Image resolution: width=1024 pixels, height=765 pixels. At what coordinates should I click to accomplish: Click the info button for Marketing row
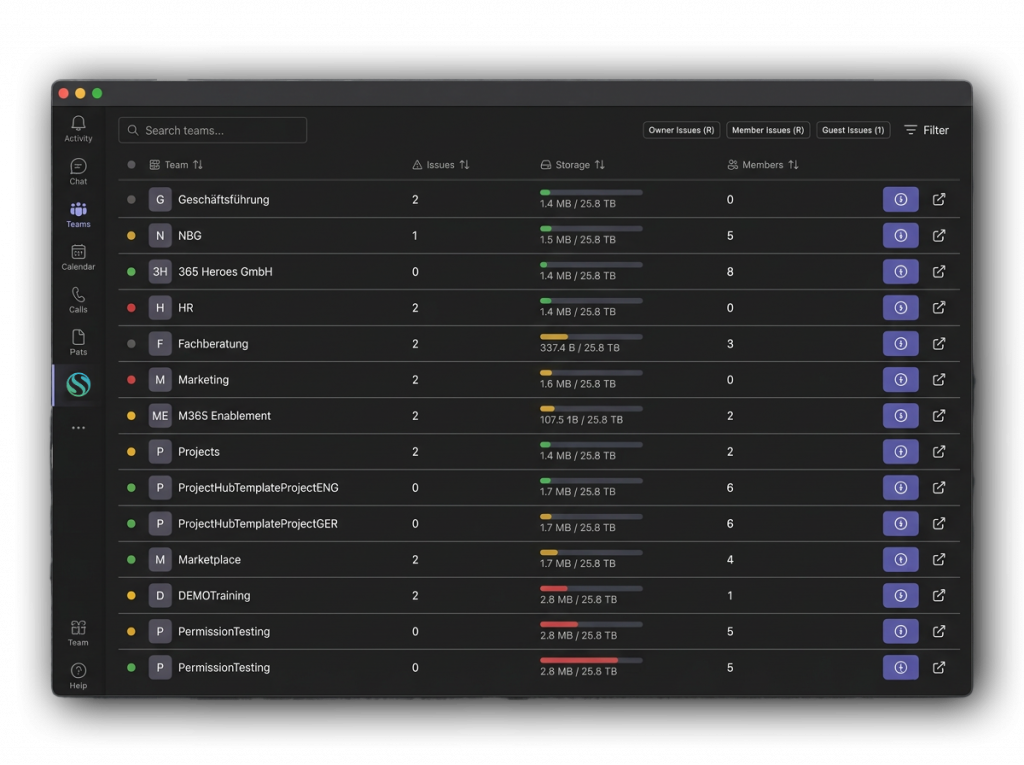pos(900,380)
